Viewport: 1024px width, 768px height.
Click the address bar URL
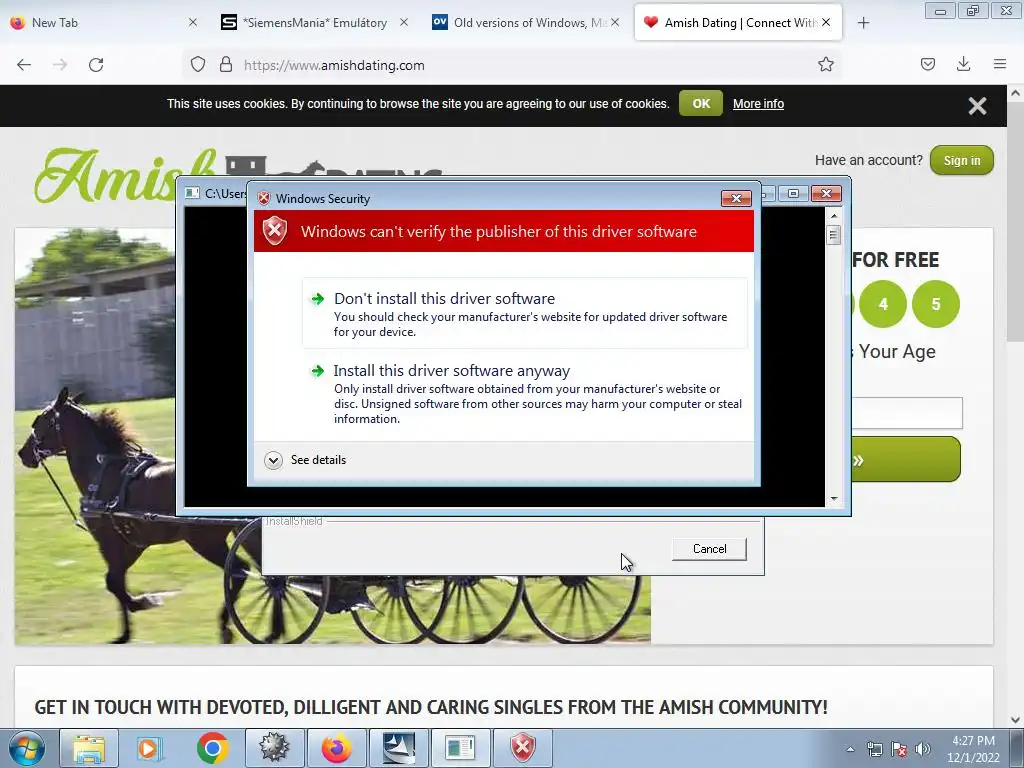tap(334, 65)
